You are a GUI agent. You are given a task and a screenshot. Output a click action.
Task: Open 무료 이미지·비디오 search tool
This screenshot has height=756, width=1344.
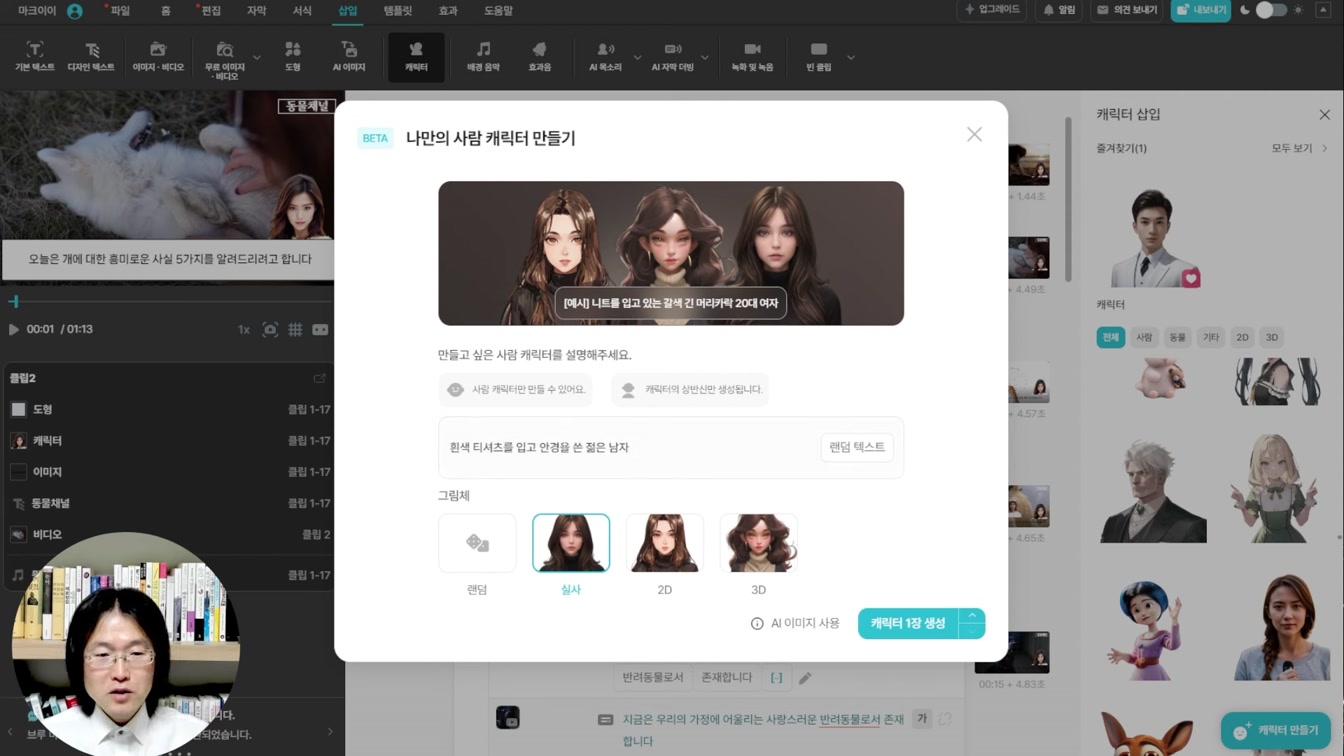pyautogui.click(x=225, y=60)
